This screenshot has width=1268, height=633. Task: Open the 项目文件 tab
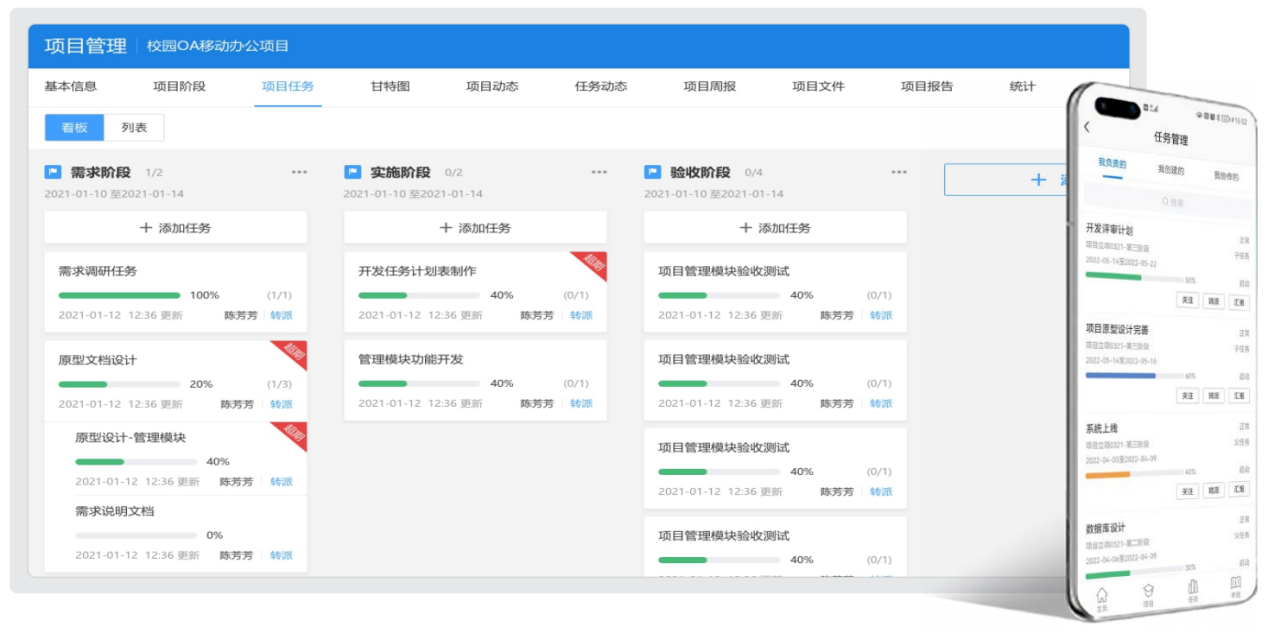(x=818, y=86)
